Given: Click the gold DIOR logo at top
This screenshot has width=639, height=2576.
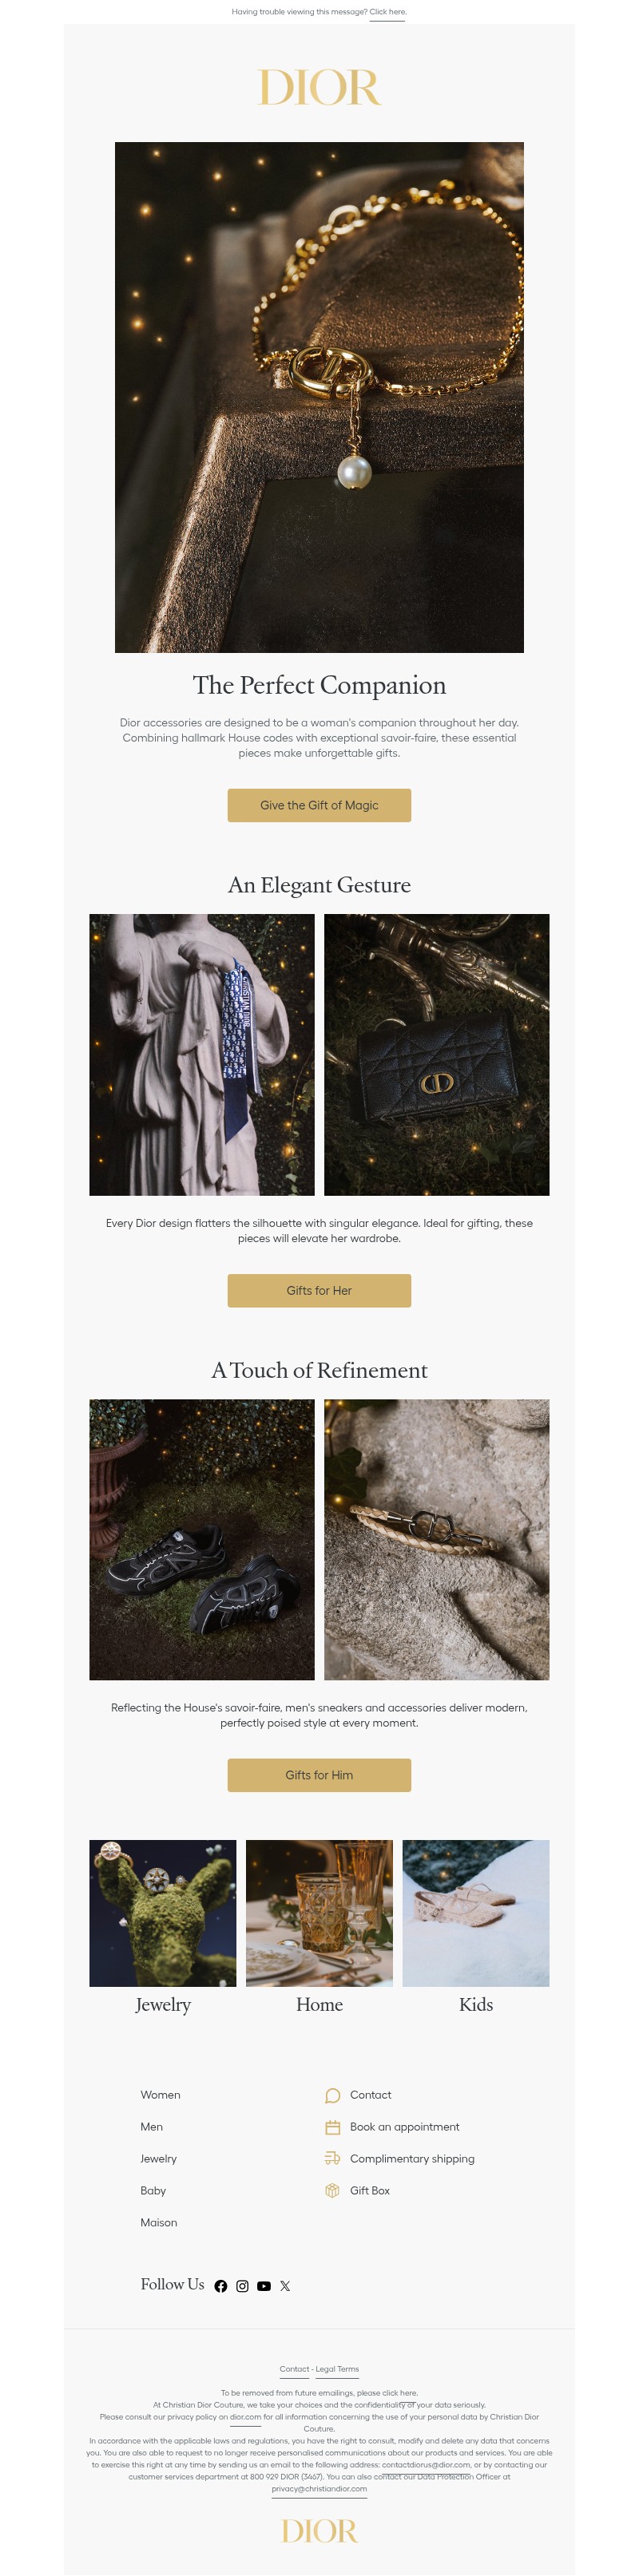Looking at the screenshot, I should pos(319,88).
